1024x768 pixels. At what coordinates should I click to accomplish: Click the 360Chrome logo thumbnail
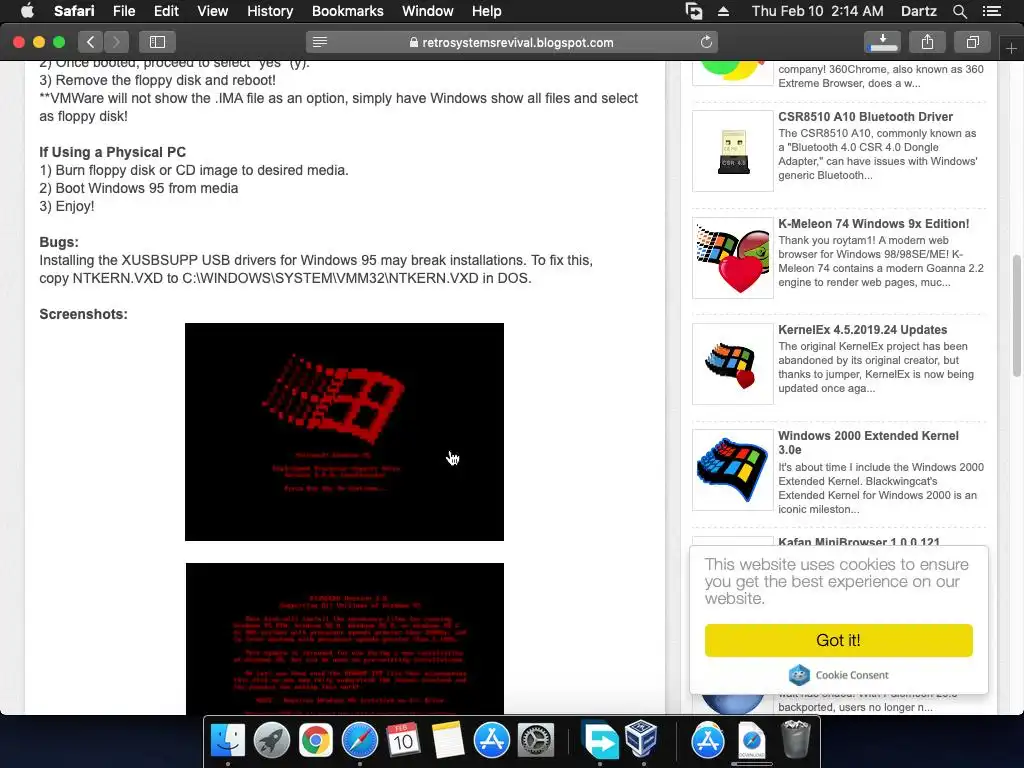733,72
